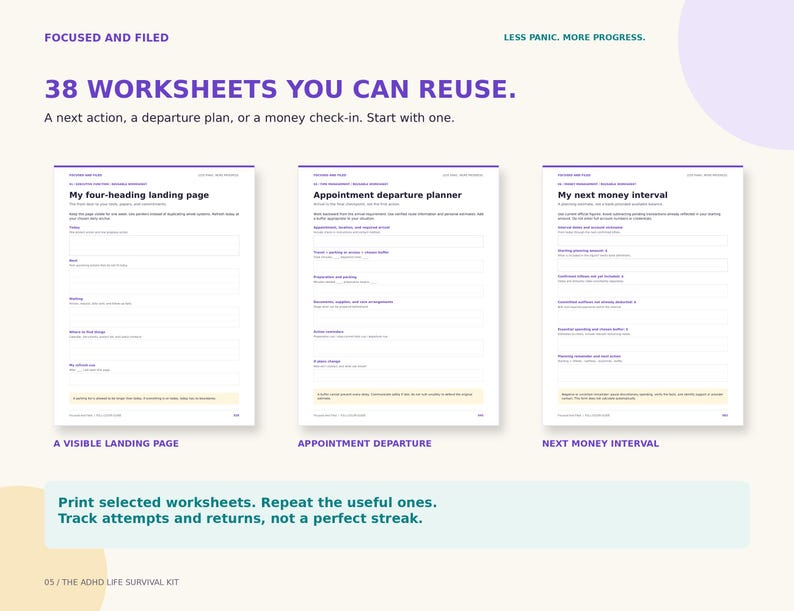794x611 pixels.
Task: Click the 'My next money interval' title
Action: click(613, 195)
